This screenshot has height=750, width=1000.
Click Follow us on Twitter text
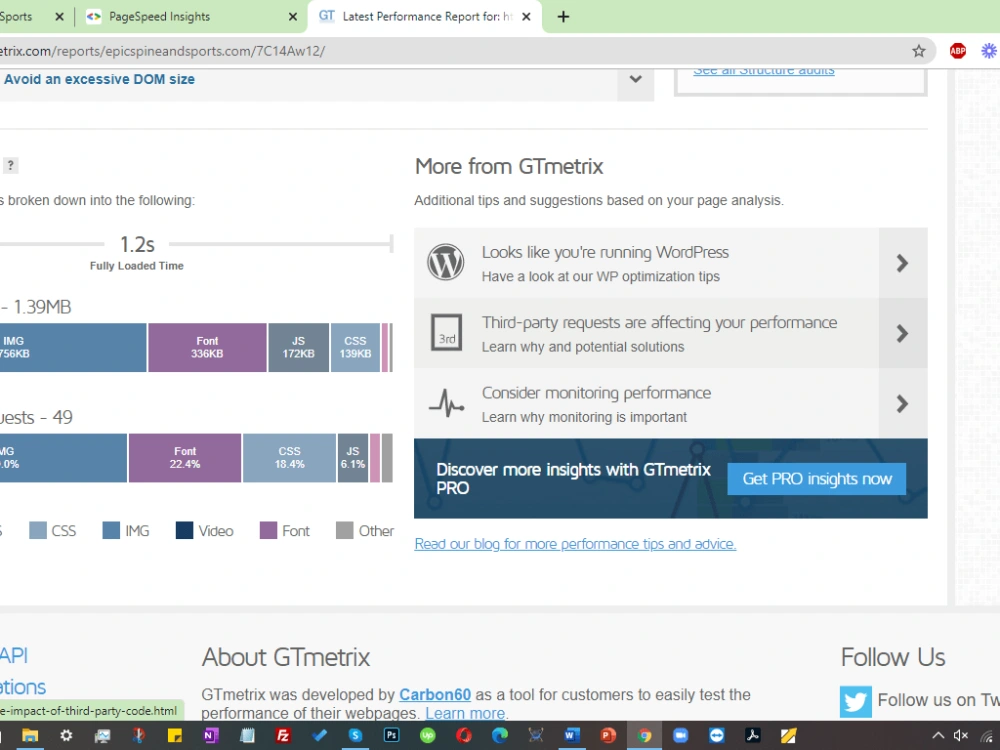tap(938, 700)
